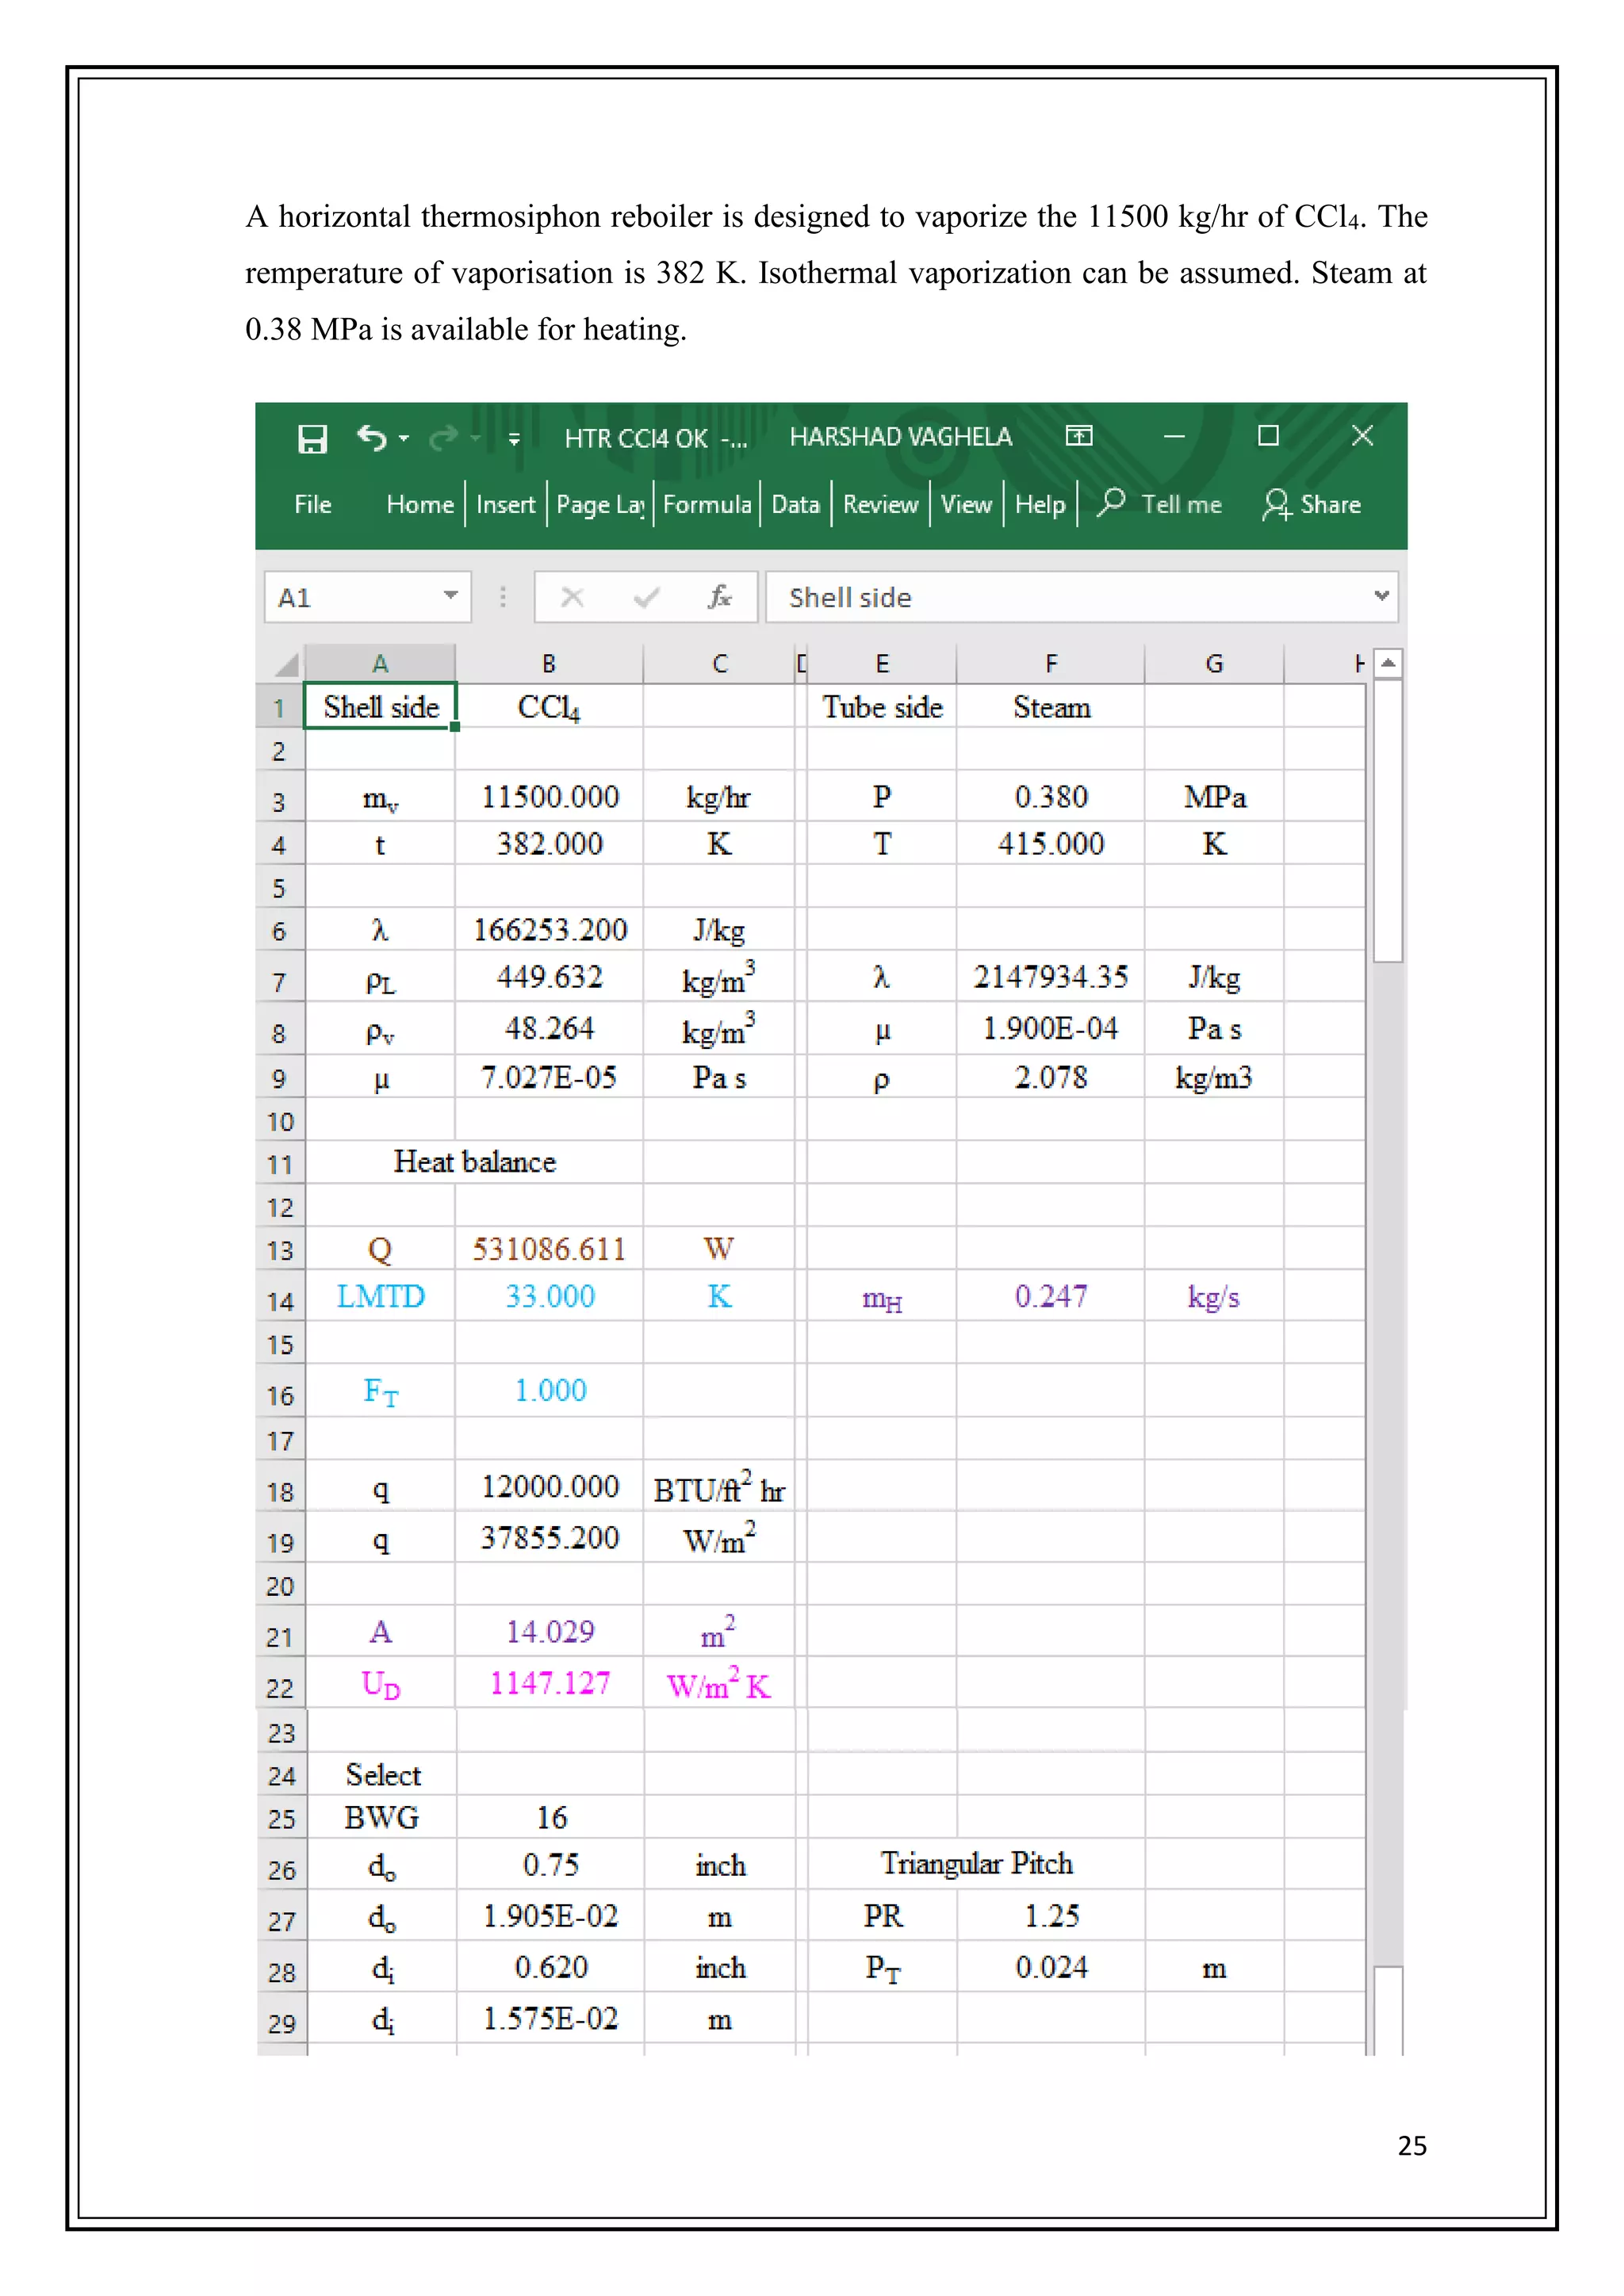
Task: Click the Enter checkmark icon in formula bar
Action: tap(646, 598)
